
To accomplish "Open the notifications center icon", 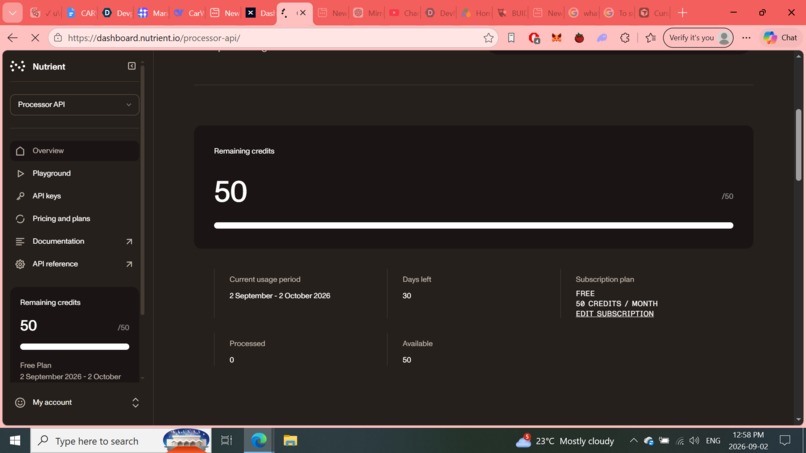I will 785,441.
